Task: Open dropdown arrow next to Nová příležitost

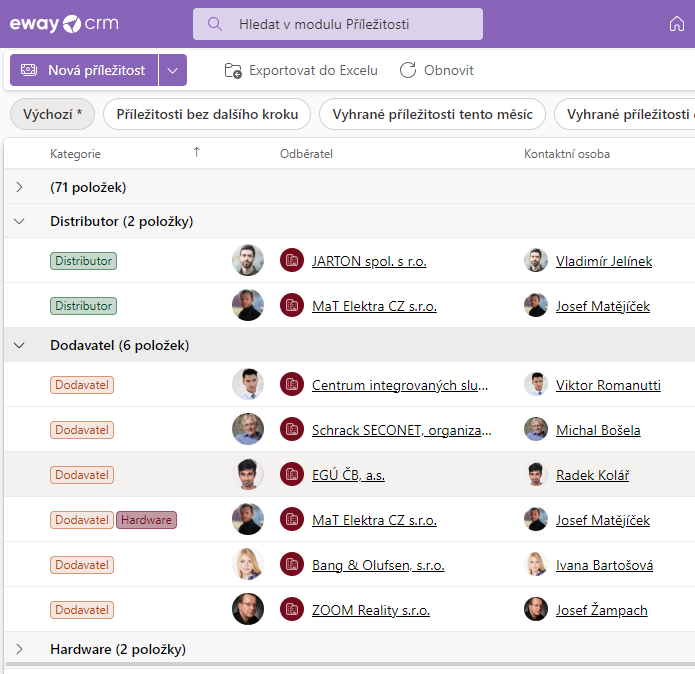Action: (173, 70)
